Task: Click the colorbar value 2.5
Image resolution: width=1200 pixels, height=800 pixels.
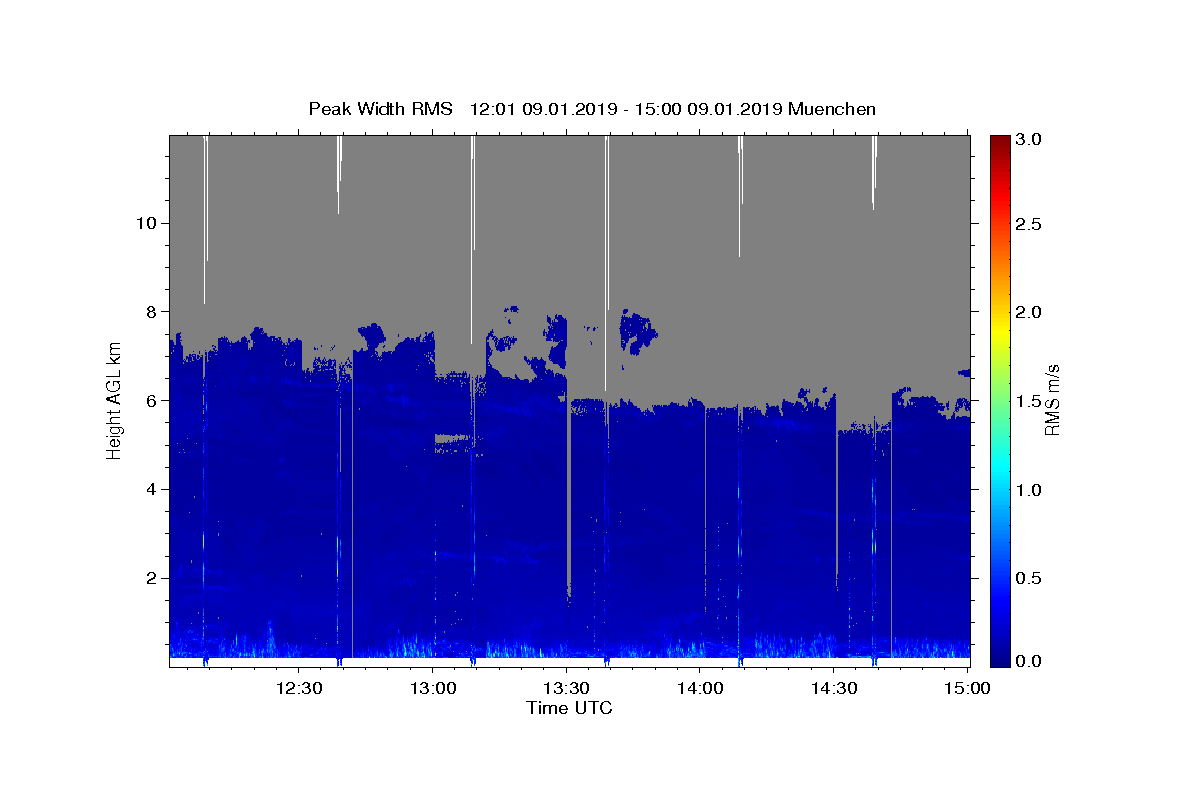Action: click(1030, 224)
